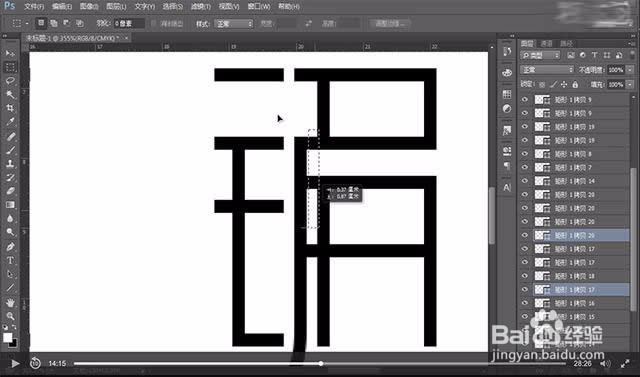The image size is (640, 377).
Task: Toggle the video volume speaker
Action: (x=605, y=363)
